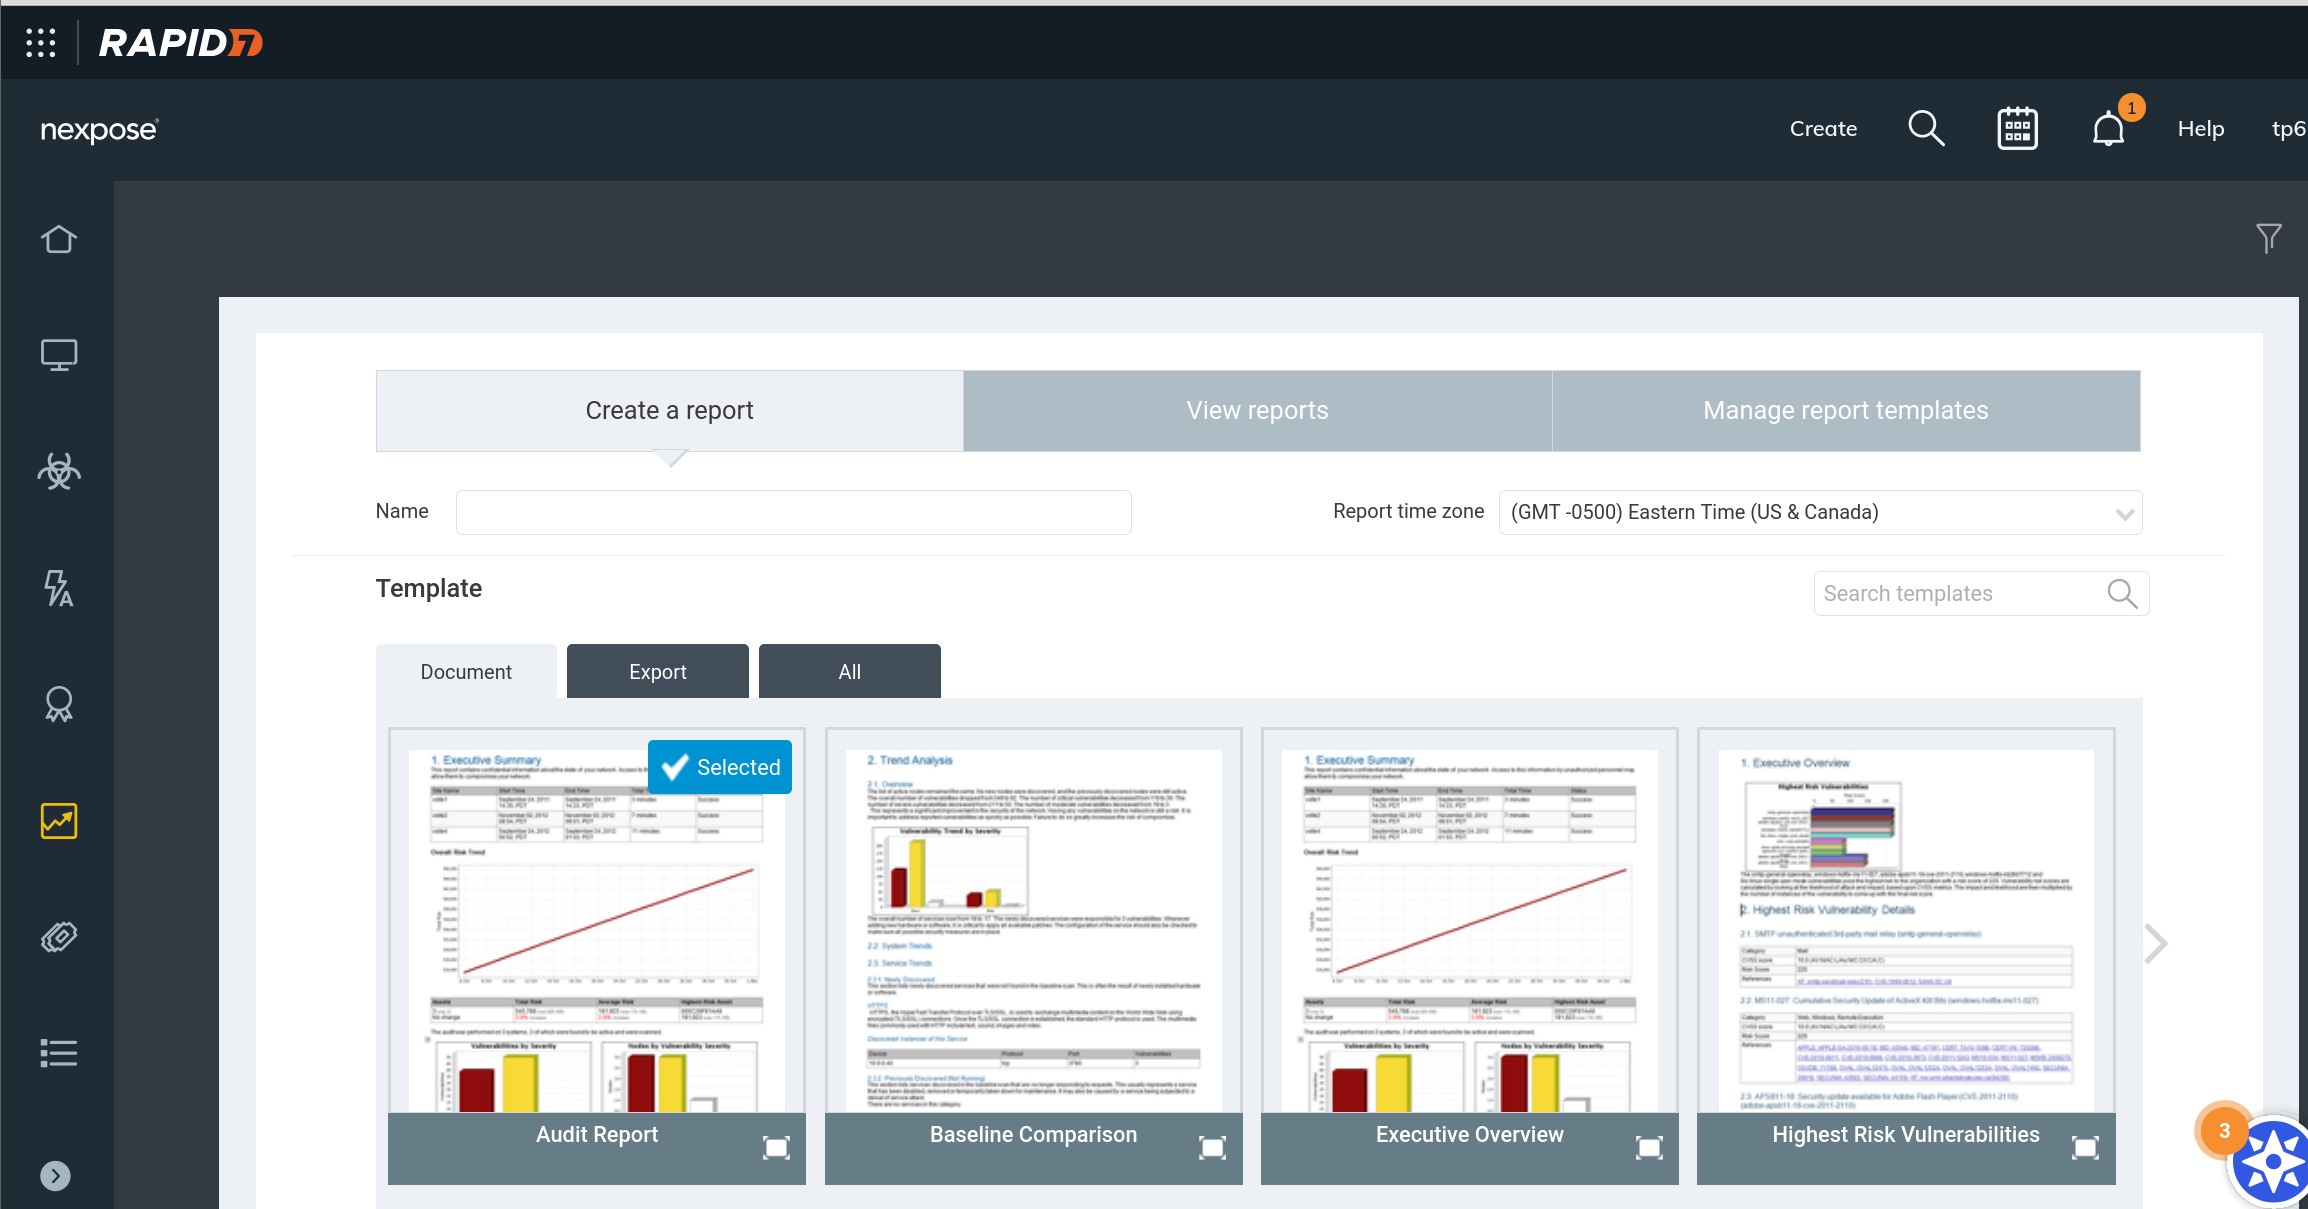Open the Reports chart sidebar icon
The height and width of the screenshot is (1209, 2308).
(x=58, y=821)
